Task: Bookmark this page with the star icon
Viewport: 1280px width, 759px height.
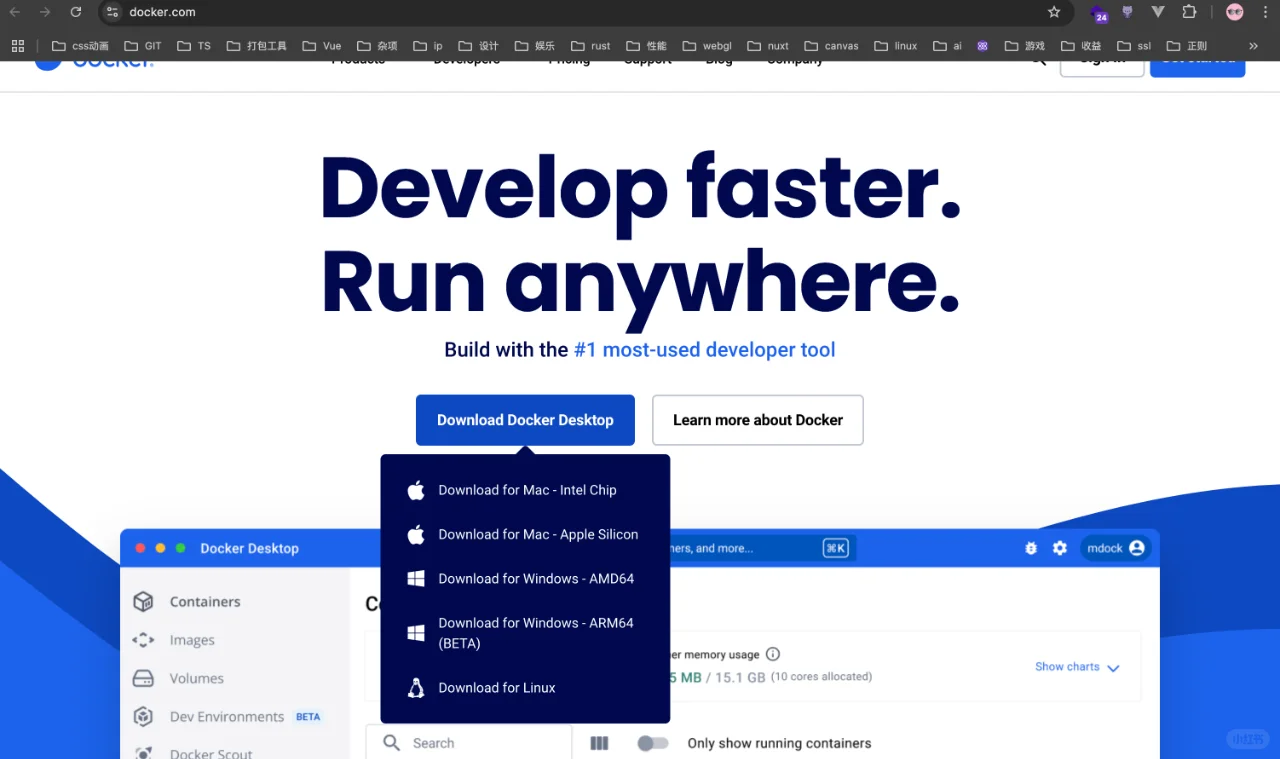Action: (x=1054, y=12)
